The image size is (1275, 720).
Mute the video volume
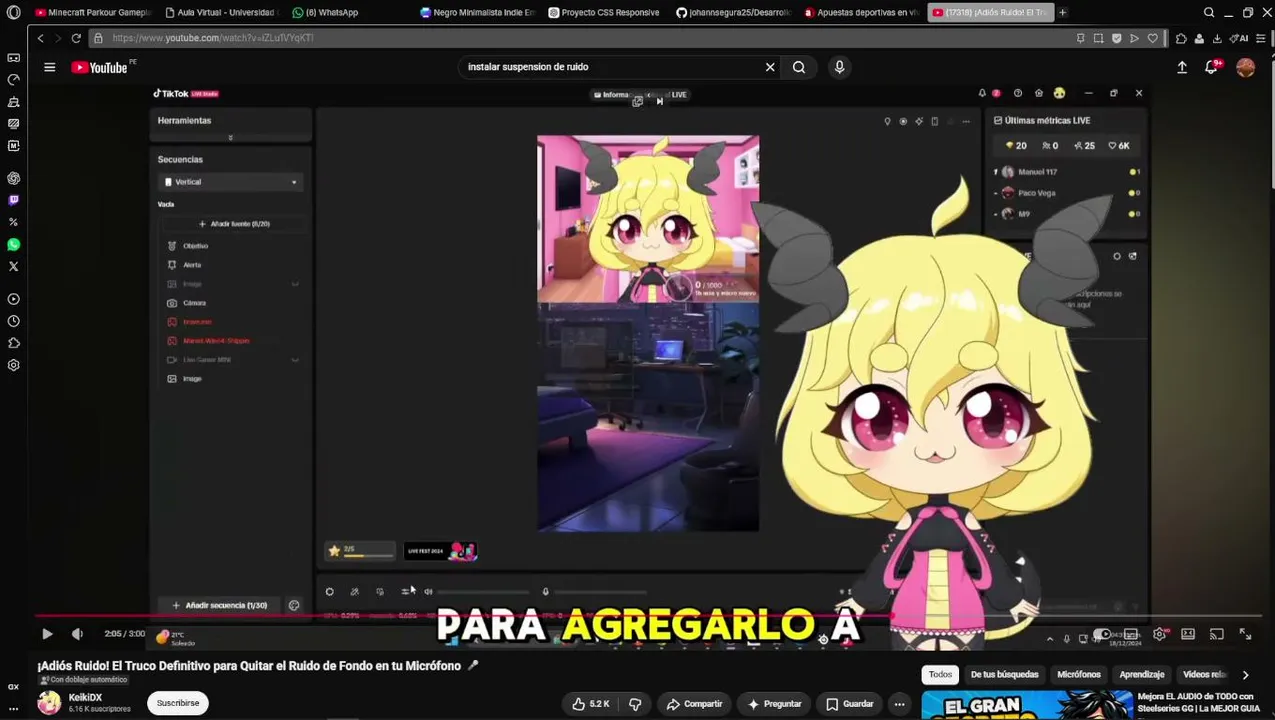pyautogui.click(x=77, y=634)
